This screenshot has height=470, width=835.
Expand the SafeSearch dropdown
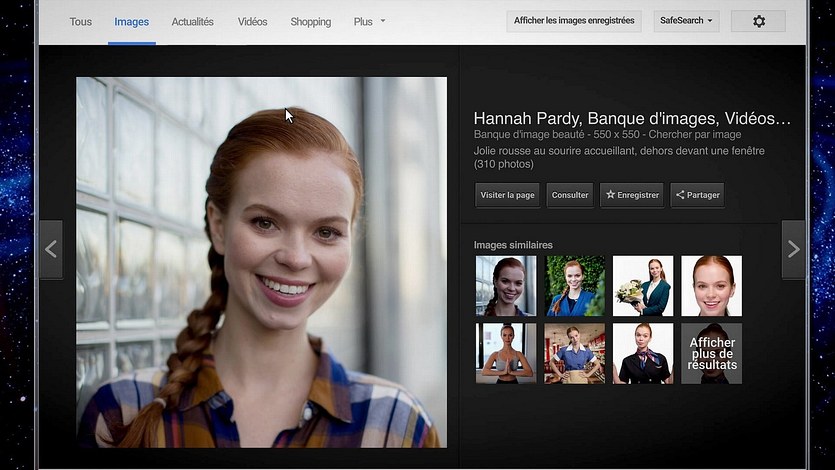coord(686,21)
